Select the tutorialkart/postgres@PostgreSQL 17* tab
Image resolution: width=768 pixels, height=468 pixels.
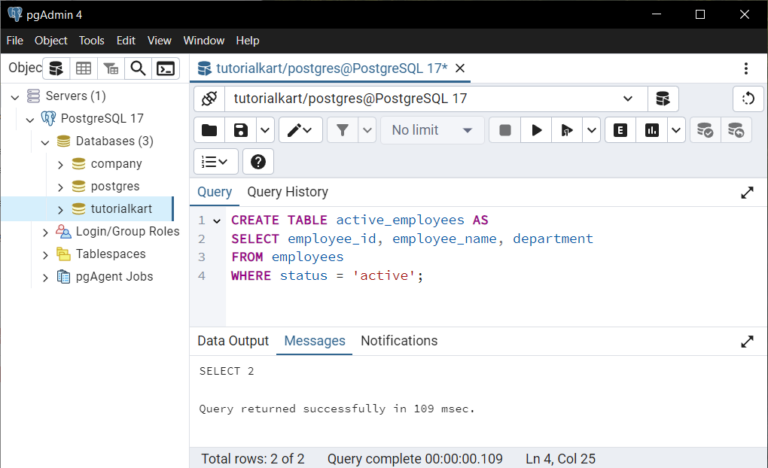pyautogui.click(x=332, y=68)
